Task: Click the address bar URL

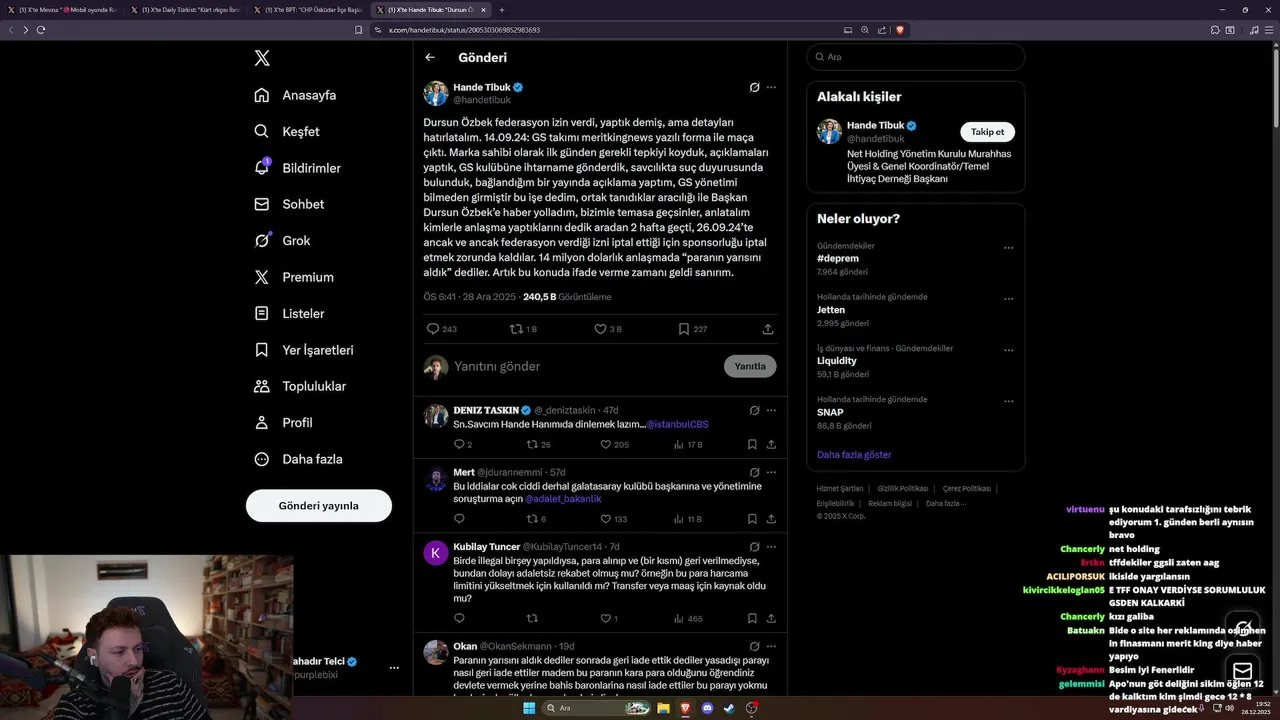Action: (464, 30)
